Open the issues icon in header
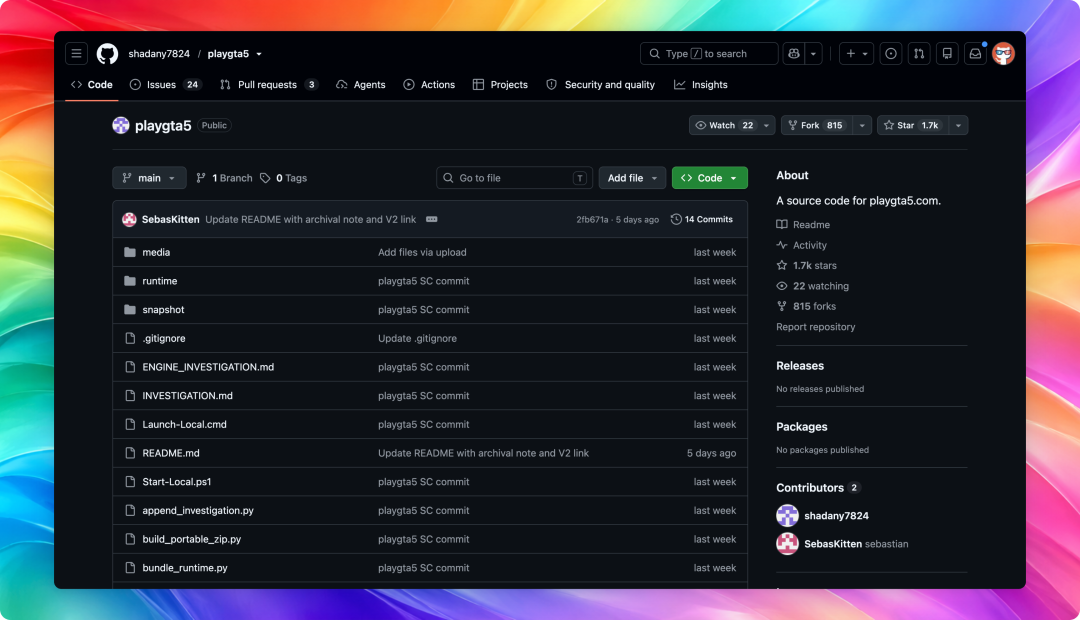This screenshot has height=620, width=1080. coord(891,54)
